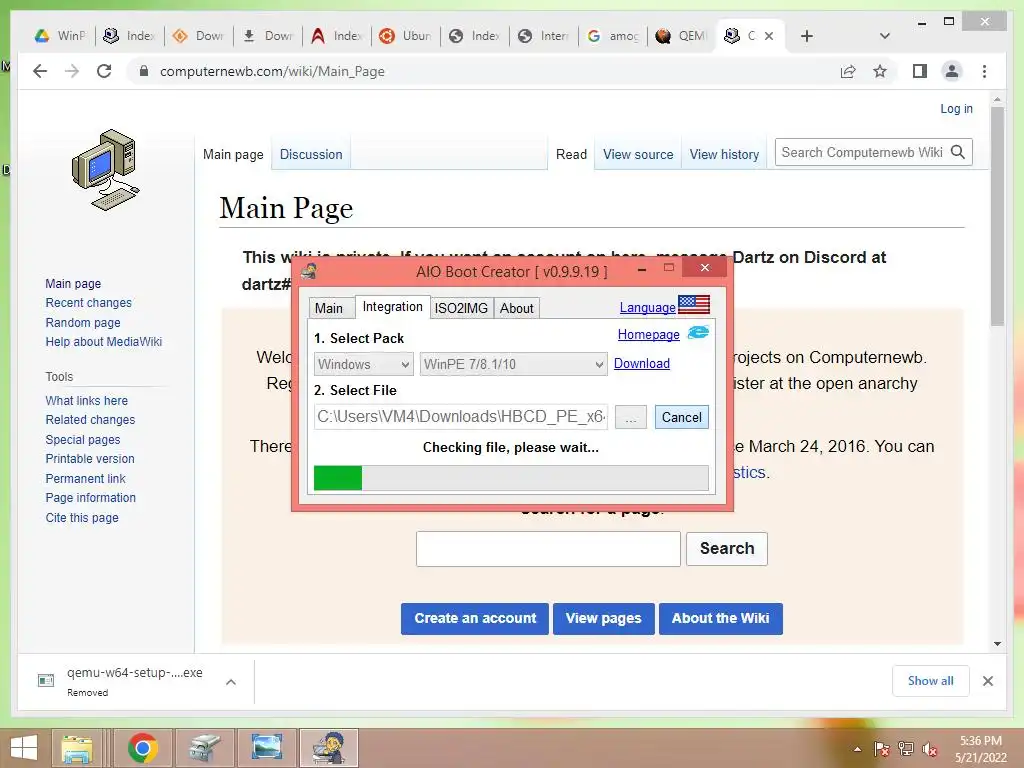
Task: Switch to the QEMU browser tab
Action: [x=682, y=36]
